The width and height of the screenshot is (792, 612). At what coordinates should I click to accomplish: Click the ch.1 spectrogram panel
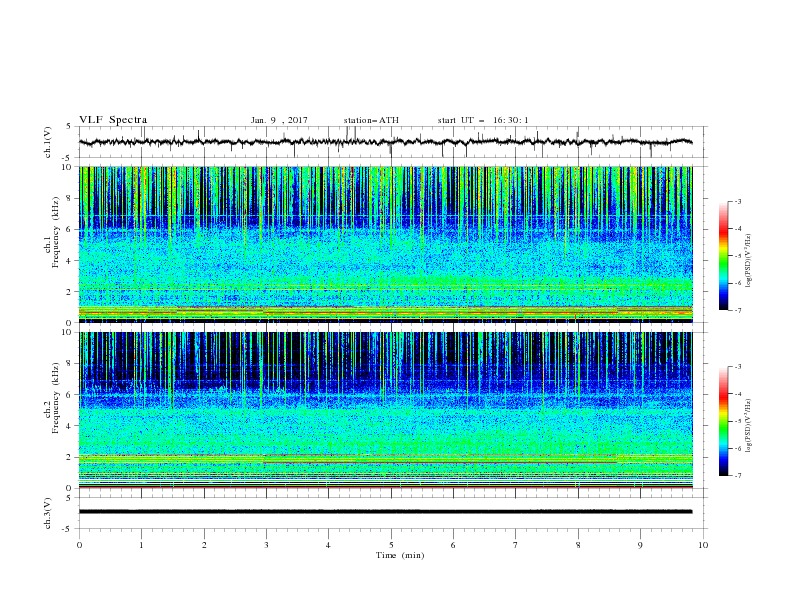pyautogui.click(x=385, y=244)
